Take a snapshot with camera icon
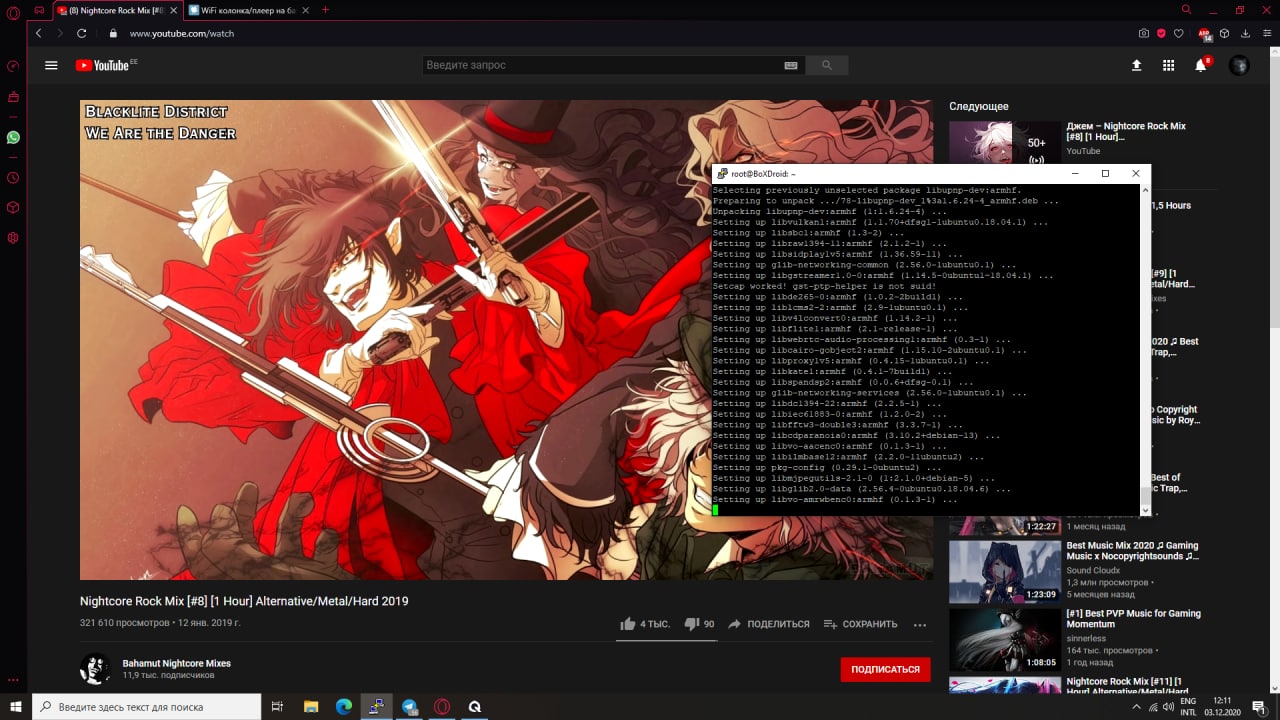1280x720 pixels. tap(1144, 33)
